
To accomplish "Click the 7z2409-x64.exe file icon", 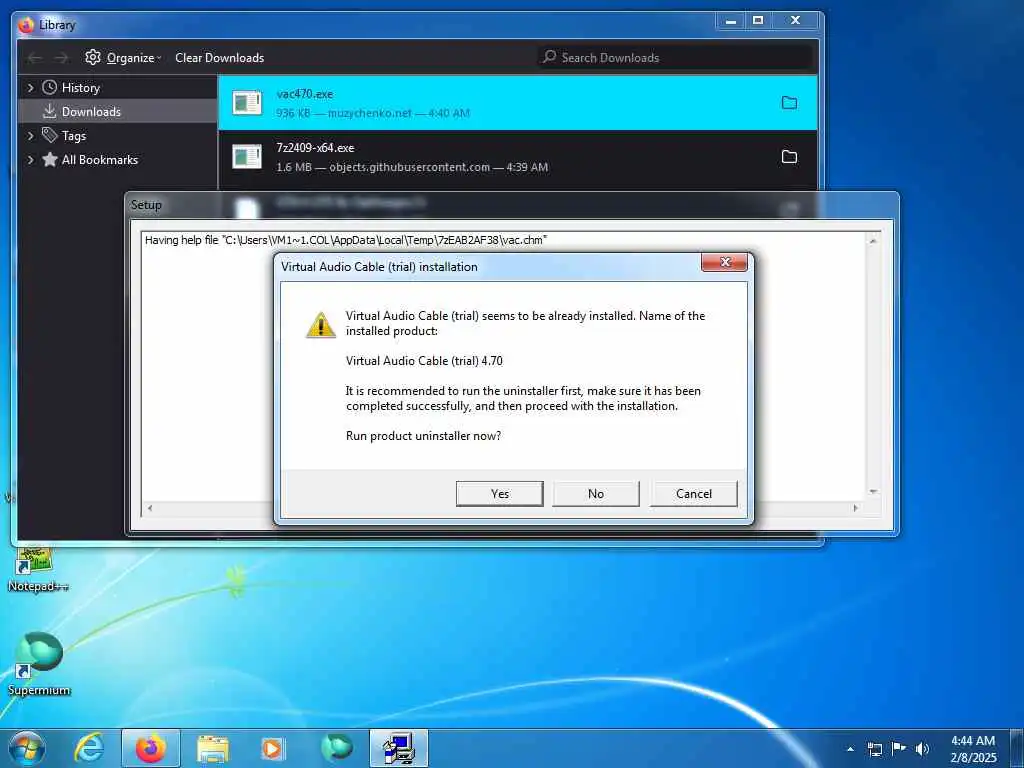I will 248,157.
